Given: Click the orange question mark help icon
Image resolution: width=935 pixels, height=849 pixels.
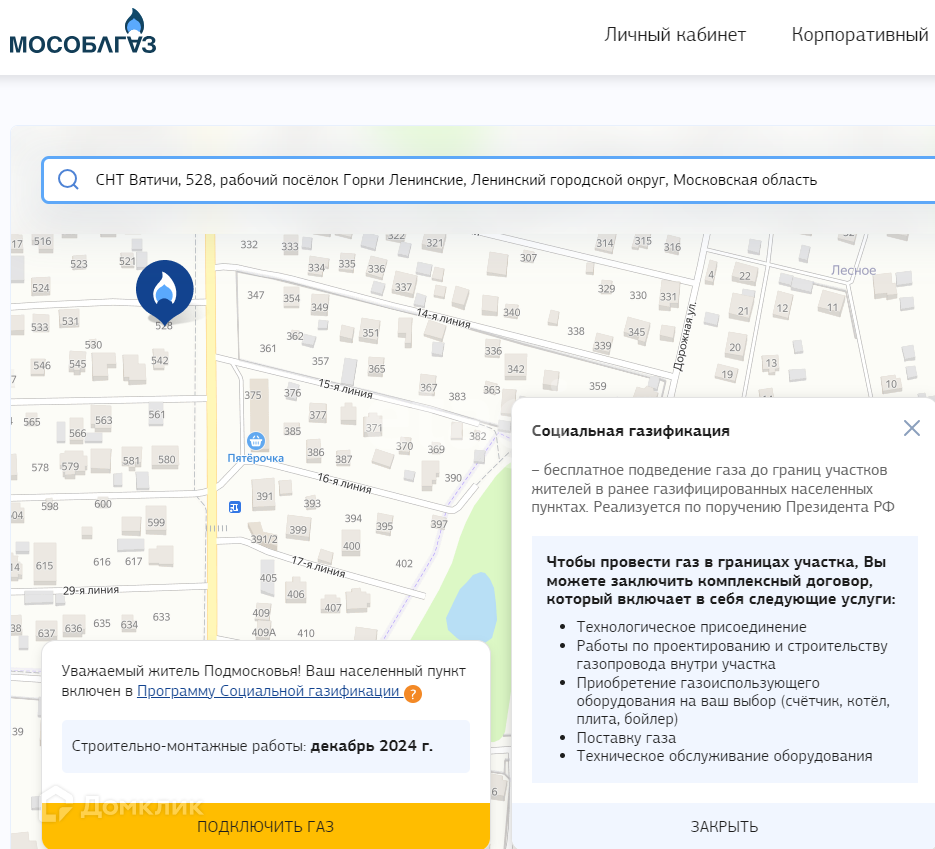Looking at the screenshot, I should [413, 694].
